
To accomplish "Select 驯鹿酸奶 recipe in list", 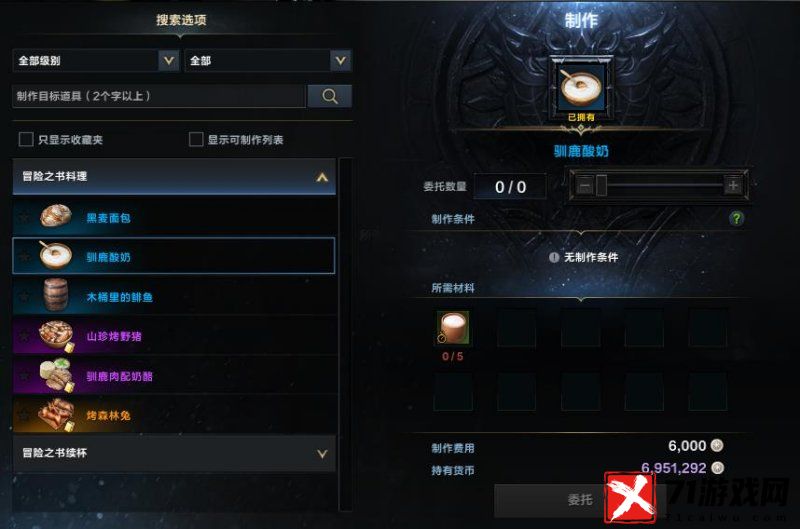I will [174, 256].
